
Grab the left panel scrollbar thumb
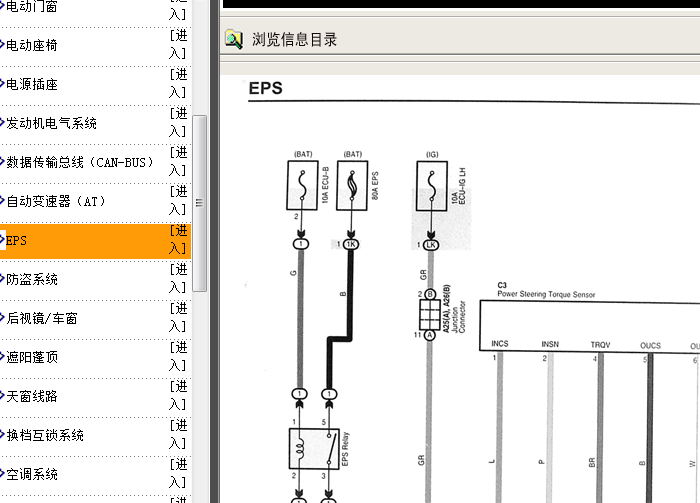point(200,203)
